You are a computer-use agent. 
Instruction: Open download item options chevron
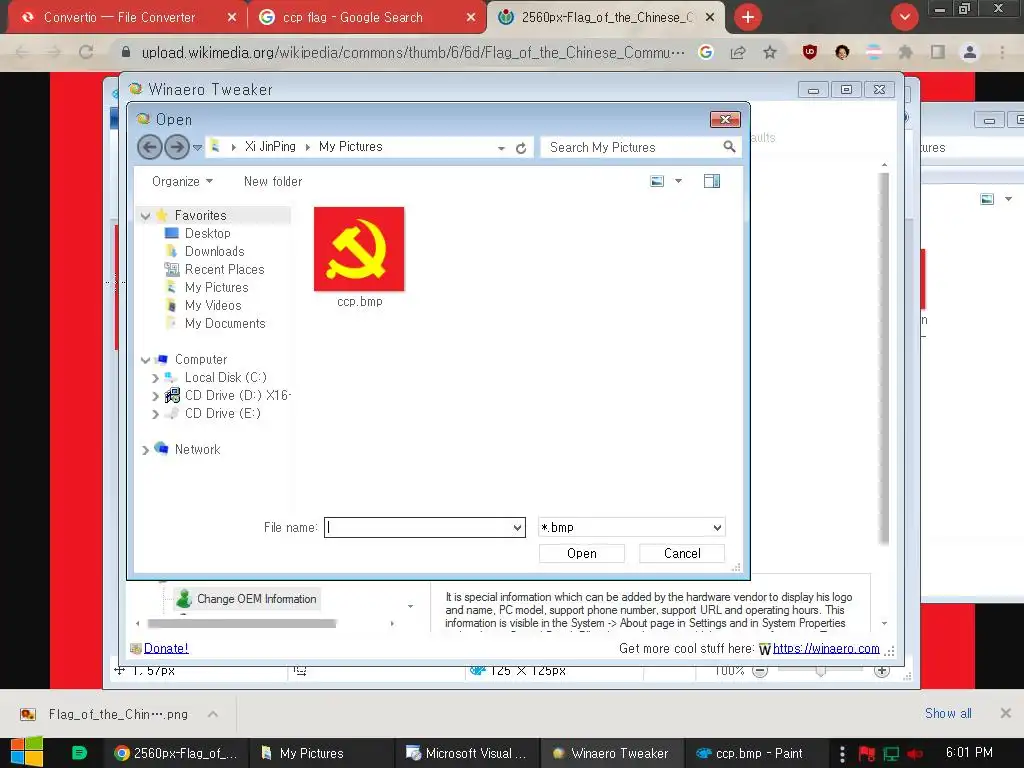tap(213, 714)
